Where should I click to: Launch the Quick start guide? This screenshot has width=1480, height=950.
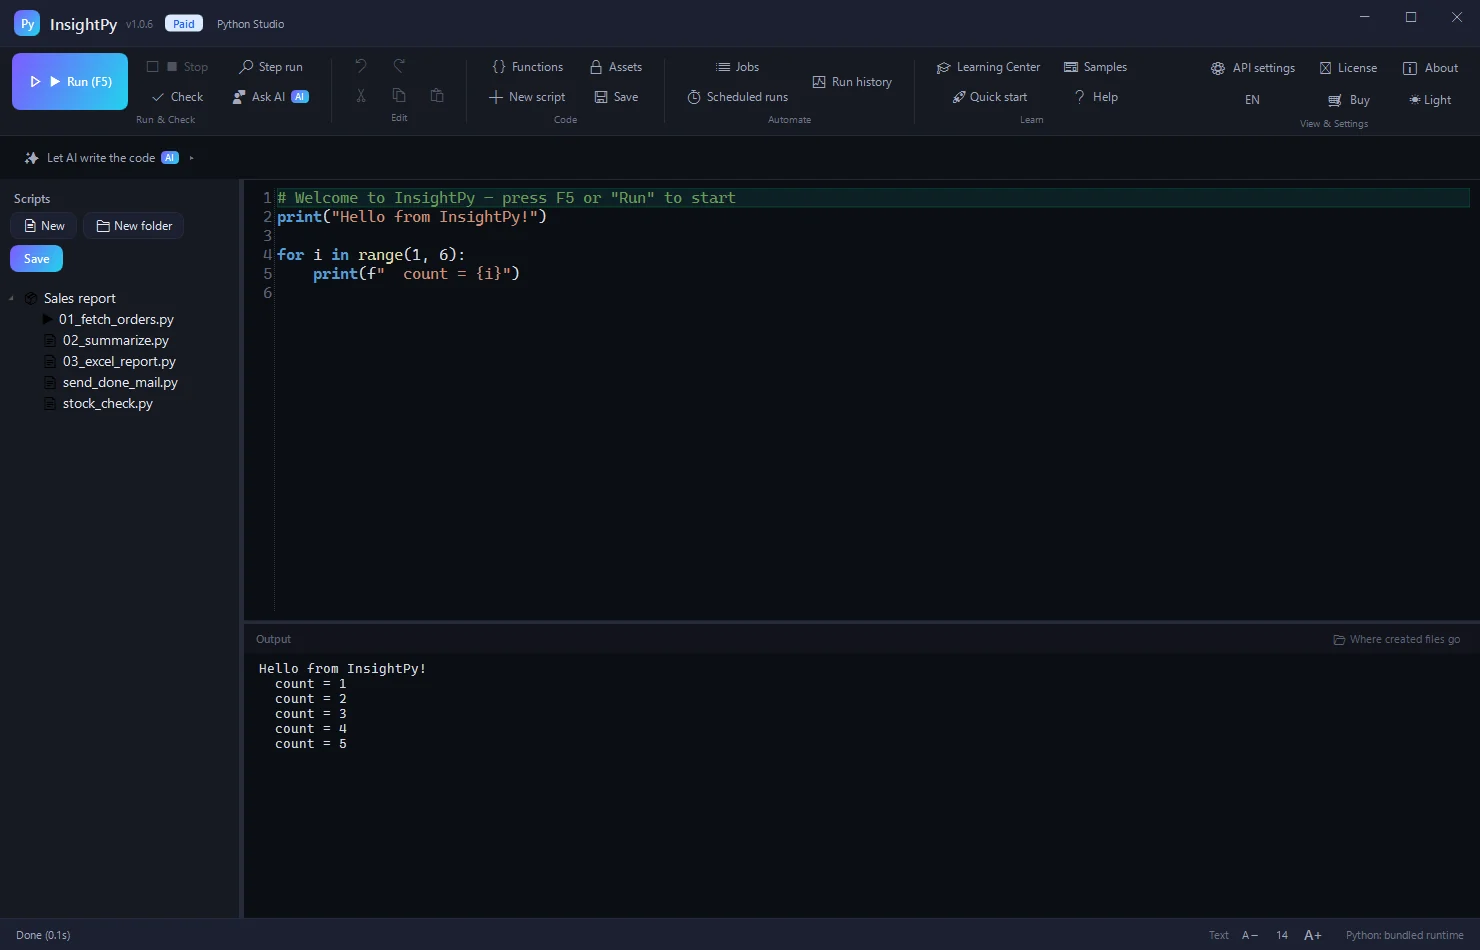tap(990, 97)
